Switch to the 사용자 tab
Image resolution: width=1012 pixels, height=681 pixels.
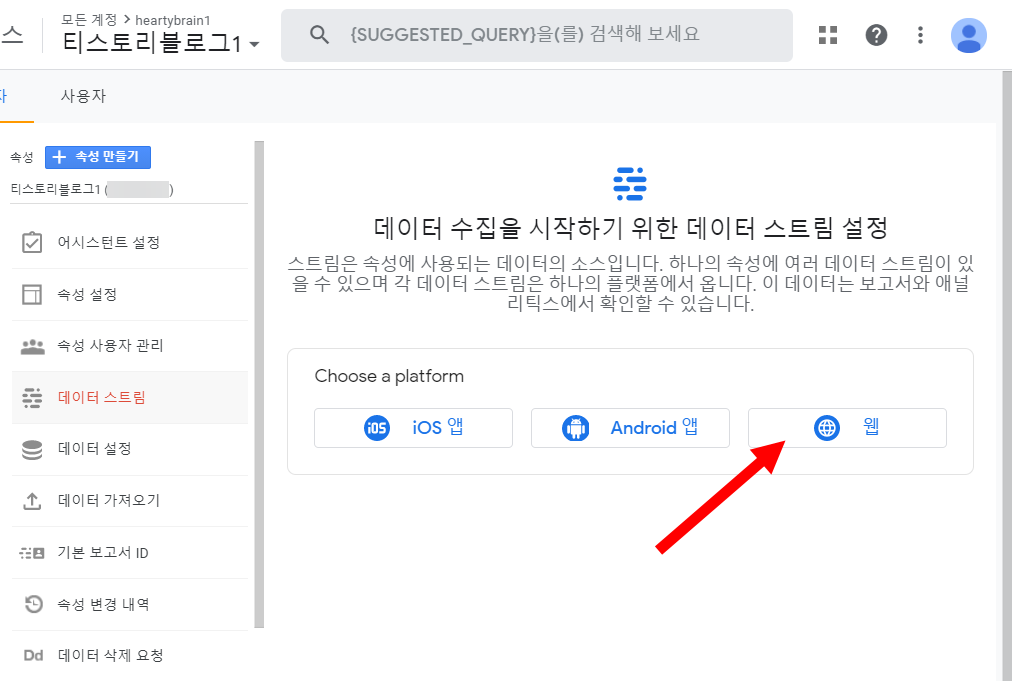point(83,96)
